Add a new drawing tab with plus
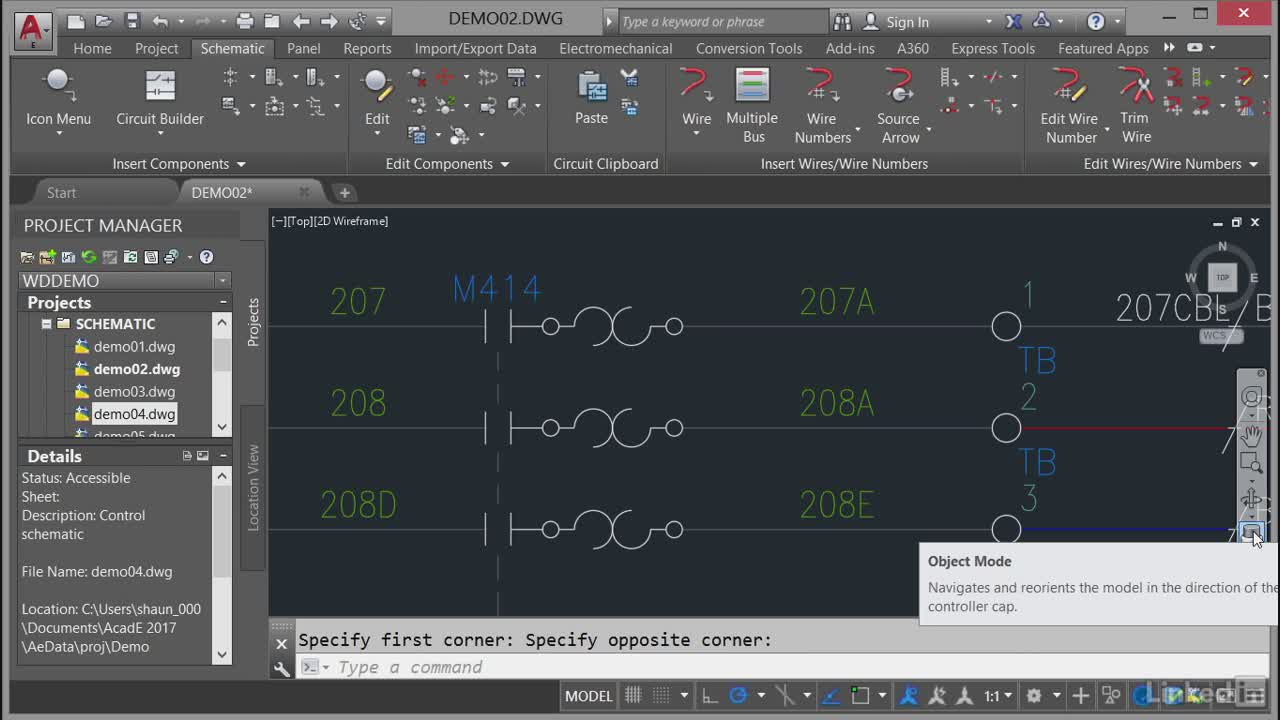Image resolution: width=1280 pixels, height=720 pixels. pos(344,192)
